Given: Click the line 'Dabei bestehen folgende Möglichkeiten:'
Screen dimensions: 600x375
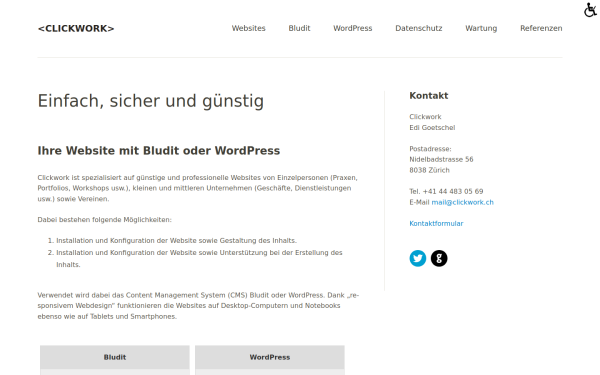Looking at the screenshot, I should [x=104, y=220].
